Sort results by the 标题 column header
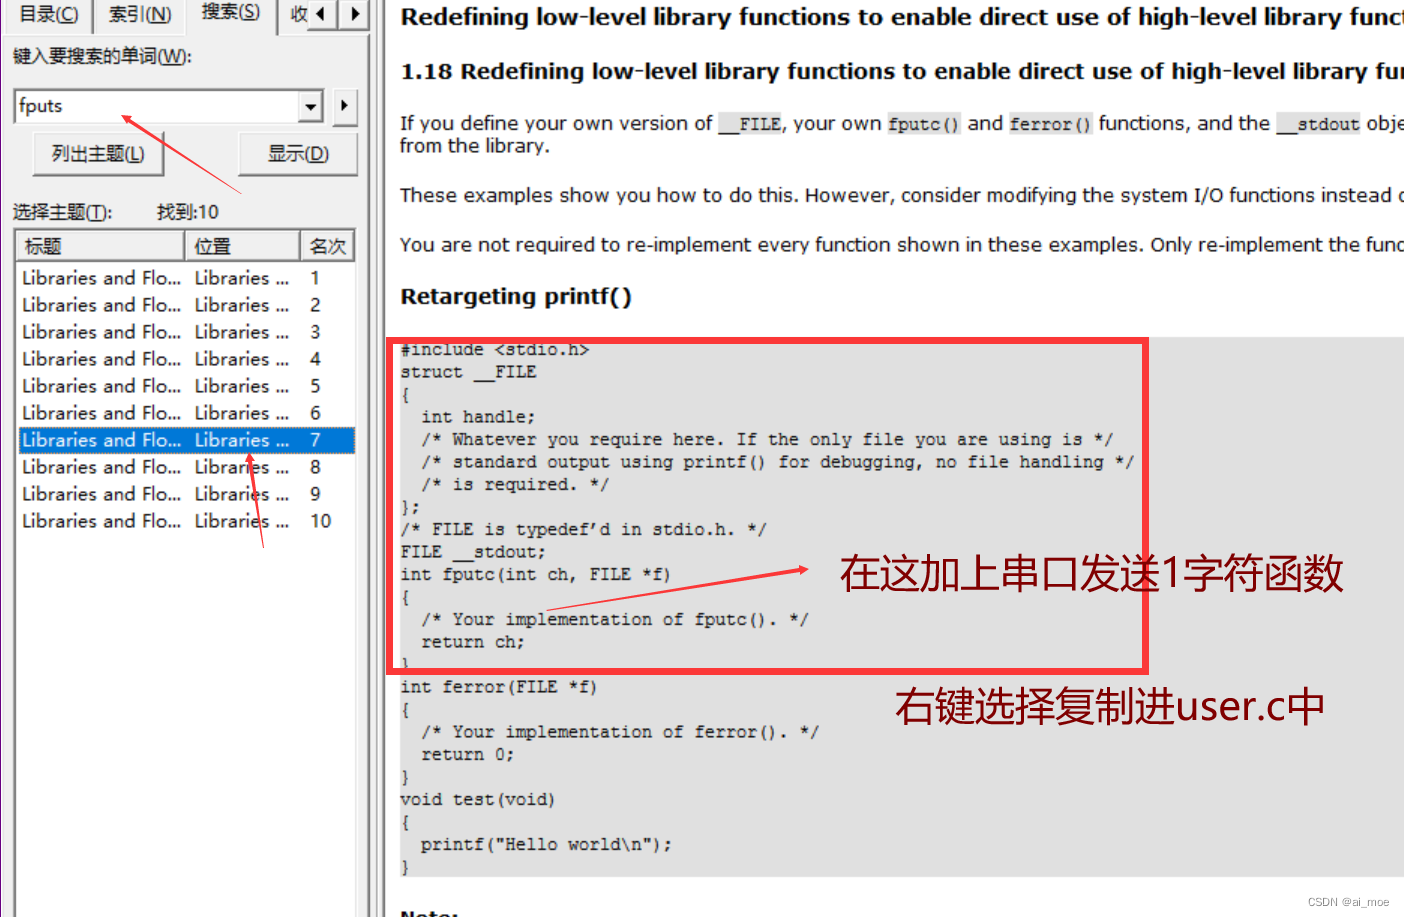Image resolution: width=1404 pixels, height=917 pixels. (100, 246)
